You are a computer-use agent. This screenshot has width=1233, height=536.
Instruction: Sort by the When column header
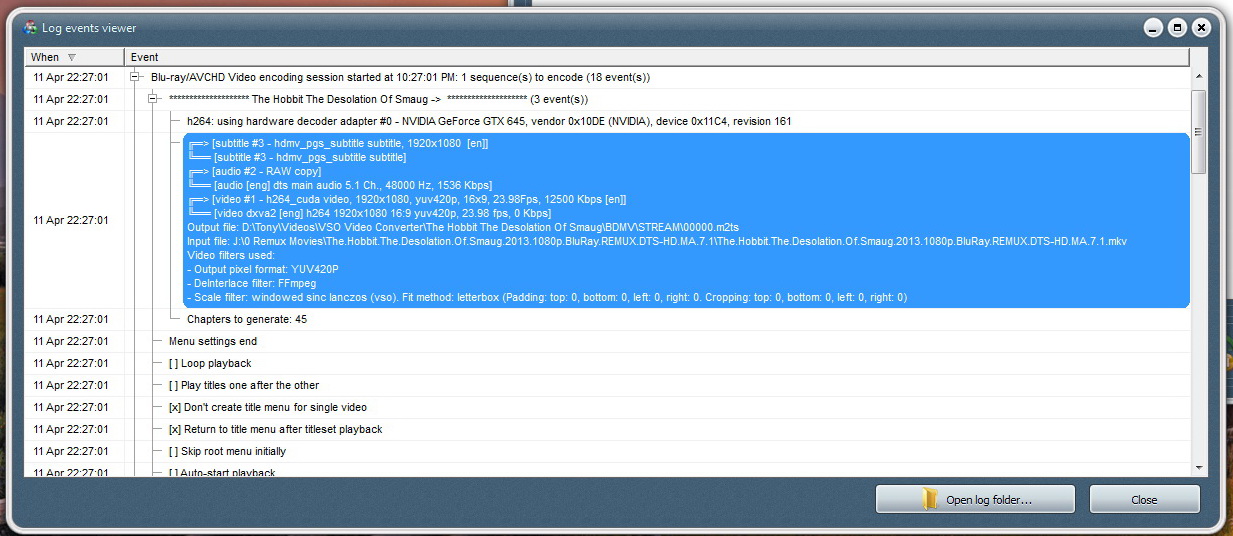coord(74,57)
